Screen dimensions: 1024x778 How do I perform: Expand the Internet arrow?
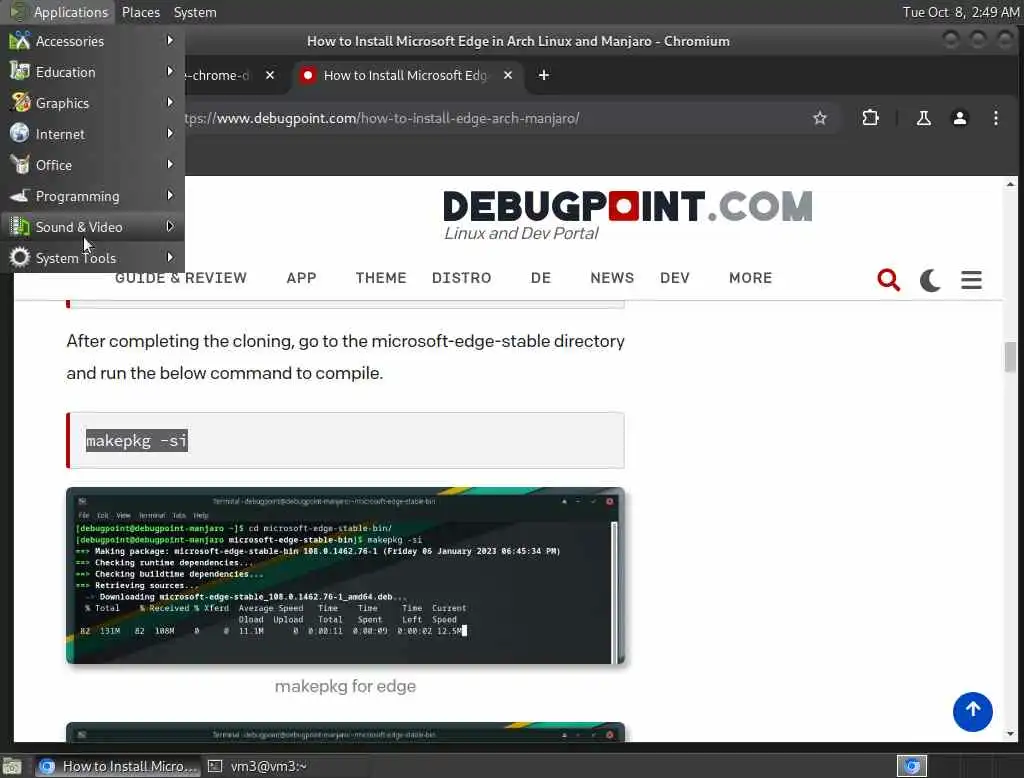170,133
